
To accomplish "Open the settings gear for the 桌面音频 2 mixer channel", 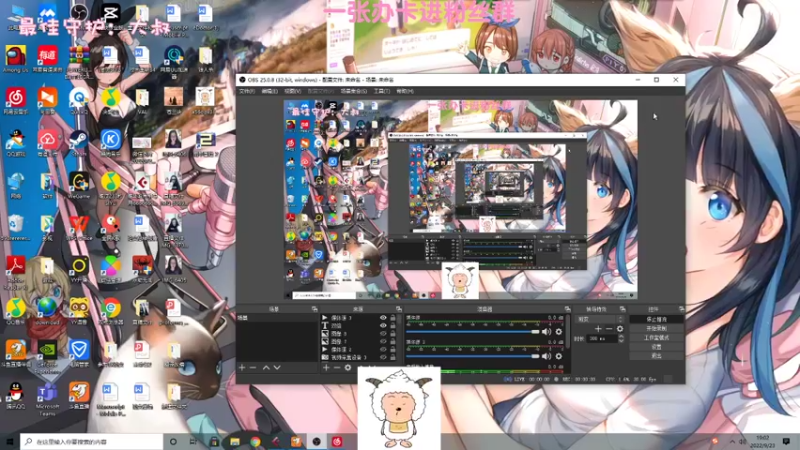I will pyautogui.click(x=559, y=356).
